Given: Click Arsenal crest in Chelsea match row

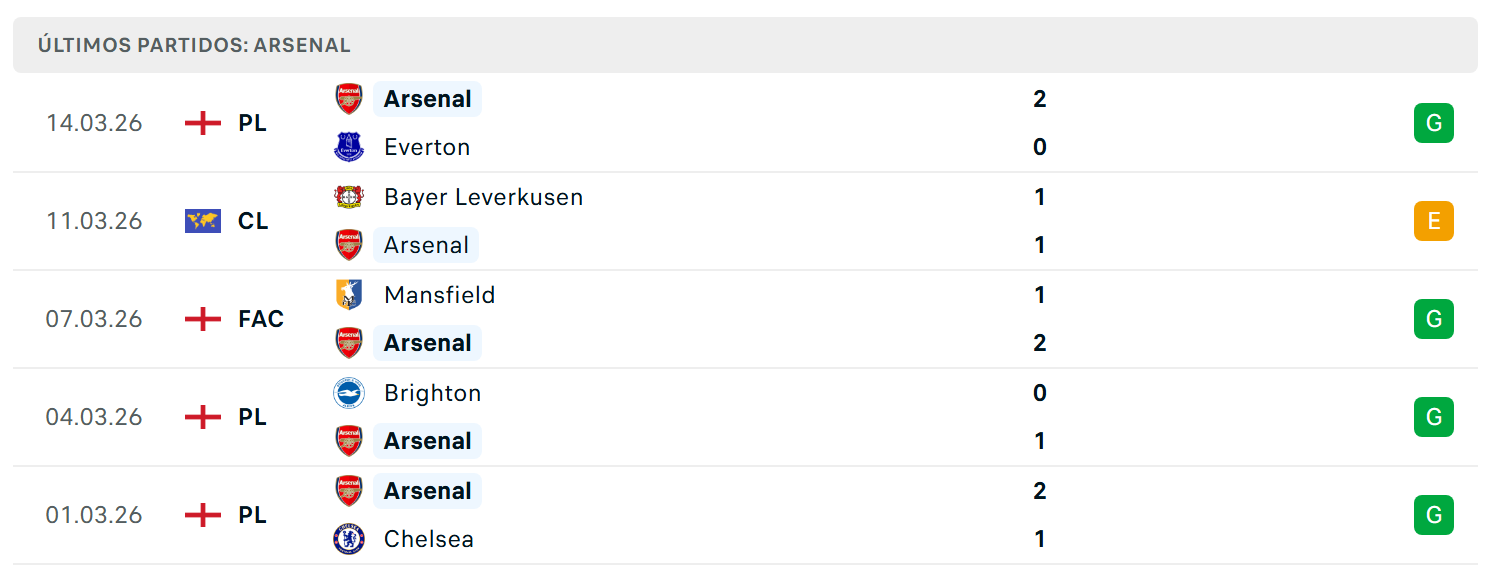Looking at the screenshot, I should [x=349, y=491].
